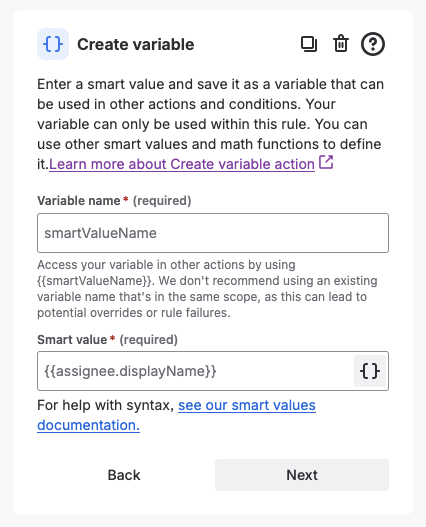The height and width of the screenshot is (527, 426).
Task: Open the smart values documentation link
Action: click(x=176, y=415)
